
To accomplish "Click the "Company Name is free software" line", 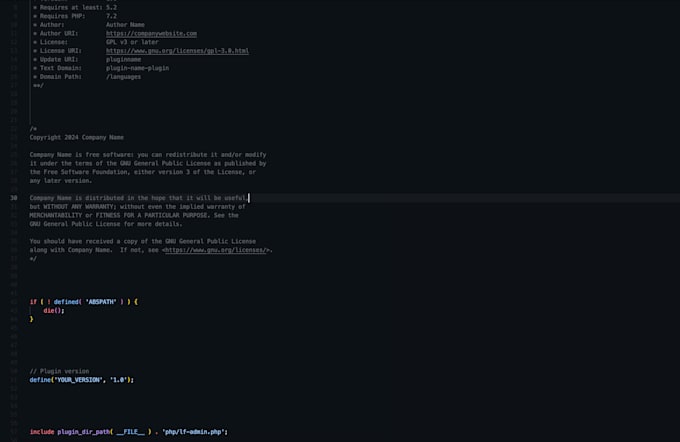I will pos(148,155).
